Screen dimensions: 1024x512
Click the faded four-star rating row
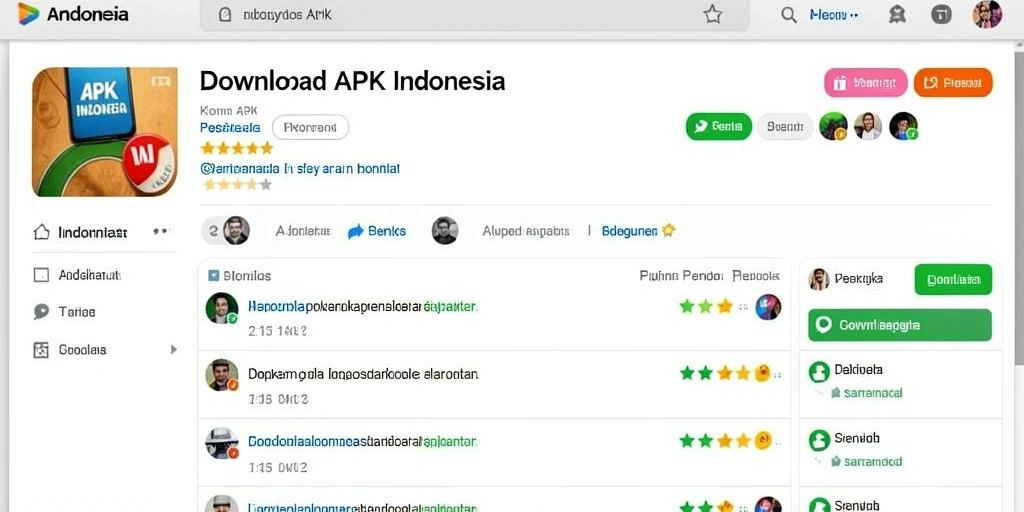pyautogui.click(x=236, y=185)
